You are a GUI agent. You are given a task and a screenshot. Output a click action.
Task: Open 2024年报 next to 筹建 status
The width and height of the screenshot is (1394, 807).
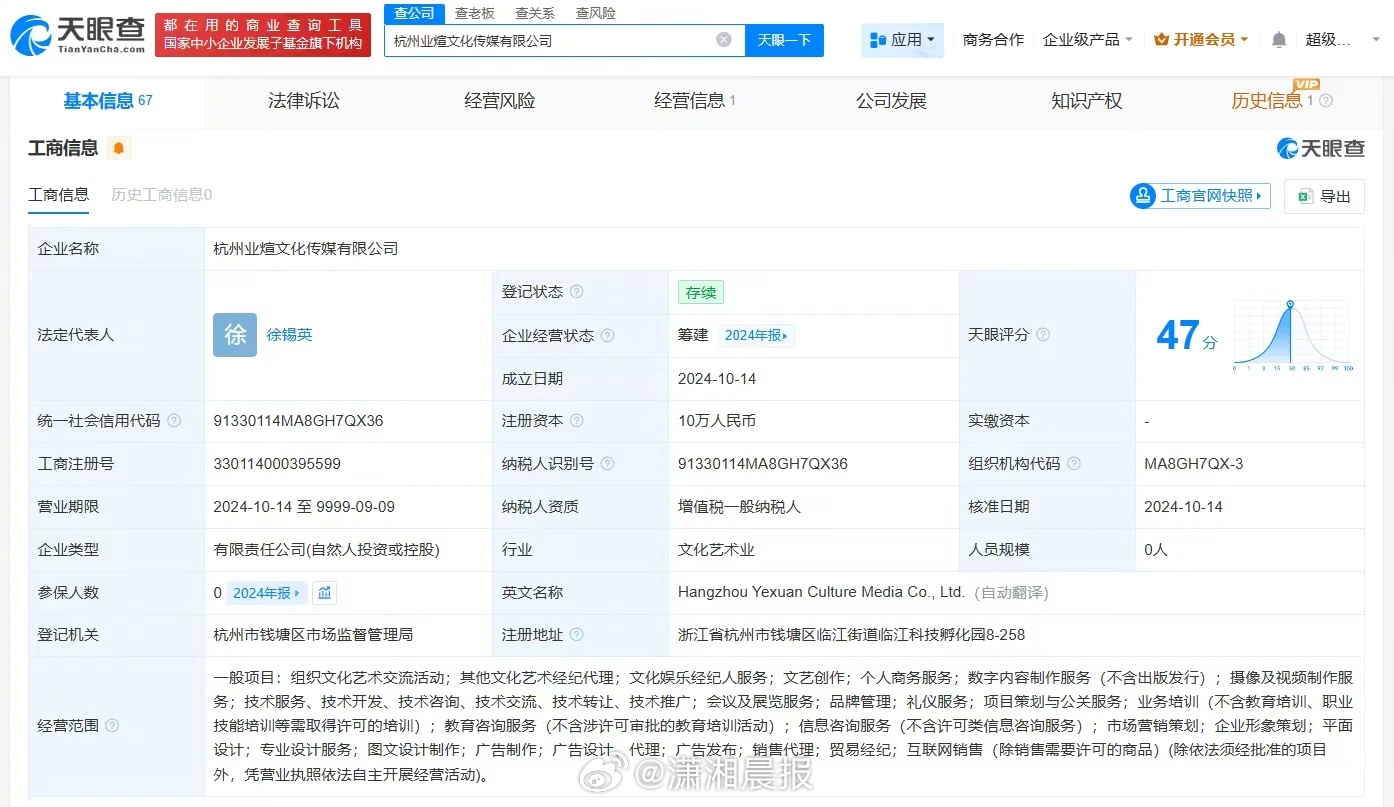(x=756, y=336)
